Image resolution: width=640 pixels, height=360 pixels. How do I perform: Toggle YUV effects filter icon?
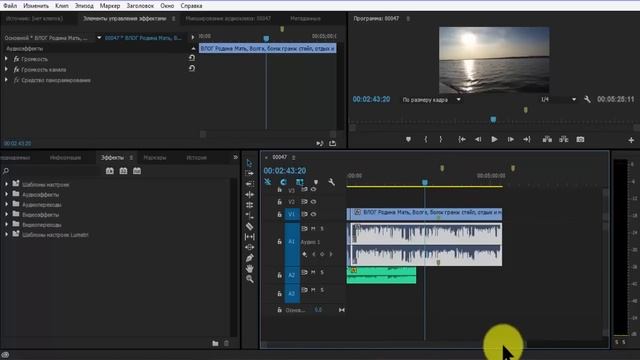137,171
